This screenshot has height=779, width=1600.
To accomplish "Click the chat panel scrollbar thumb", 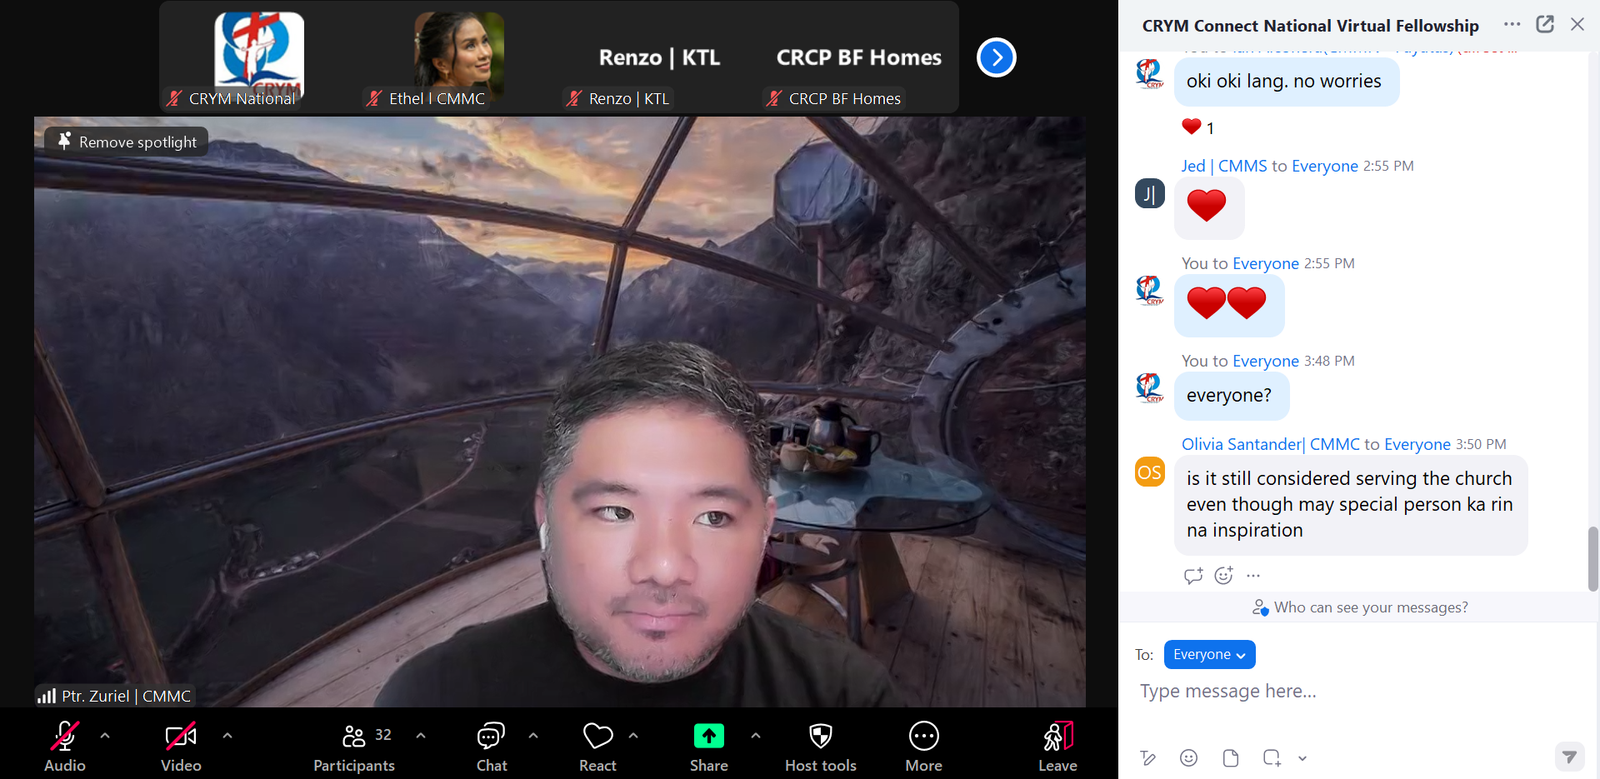I will [x=1592, y=558].
